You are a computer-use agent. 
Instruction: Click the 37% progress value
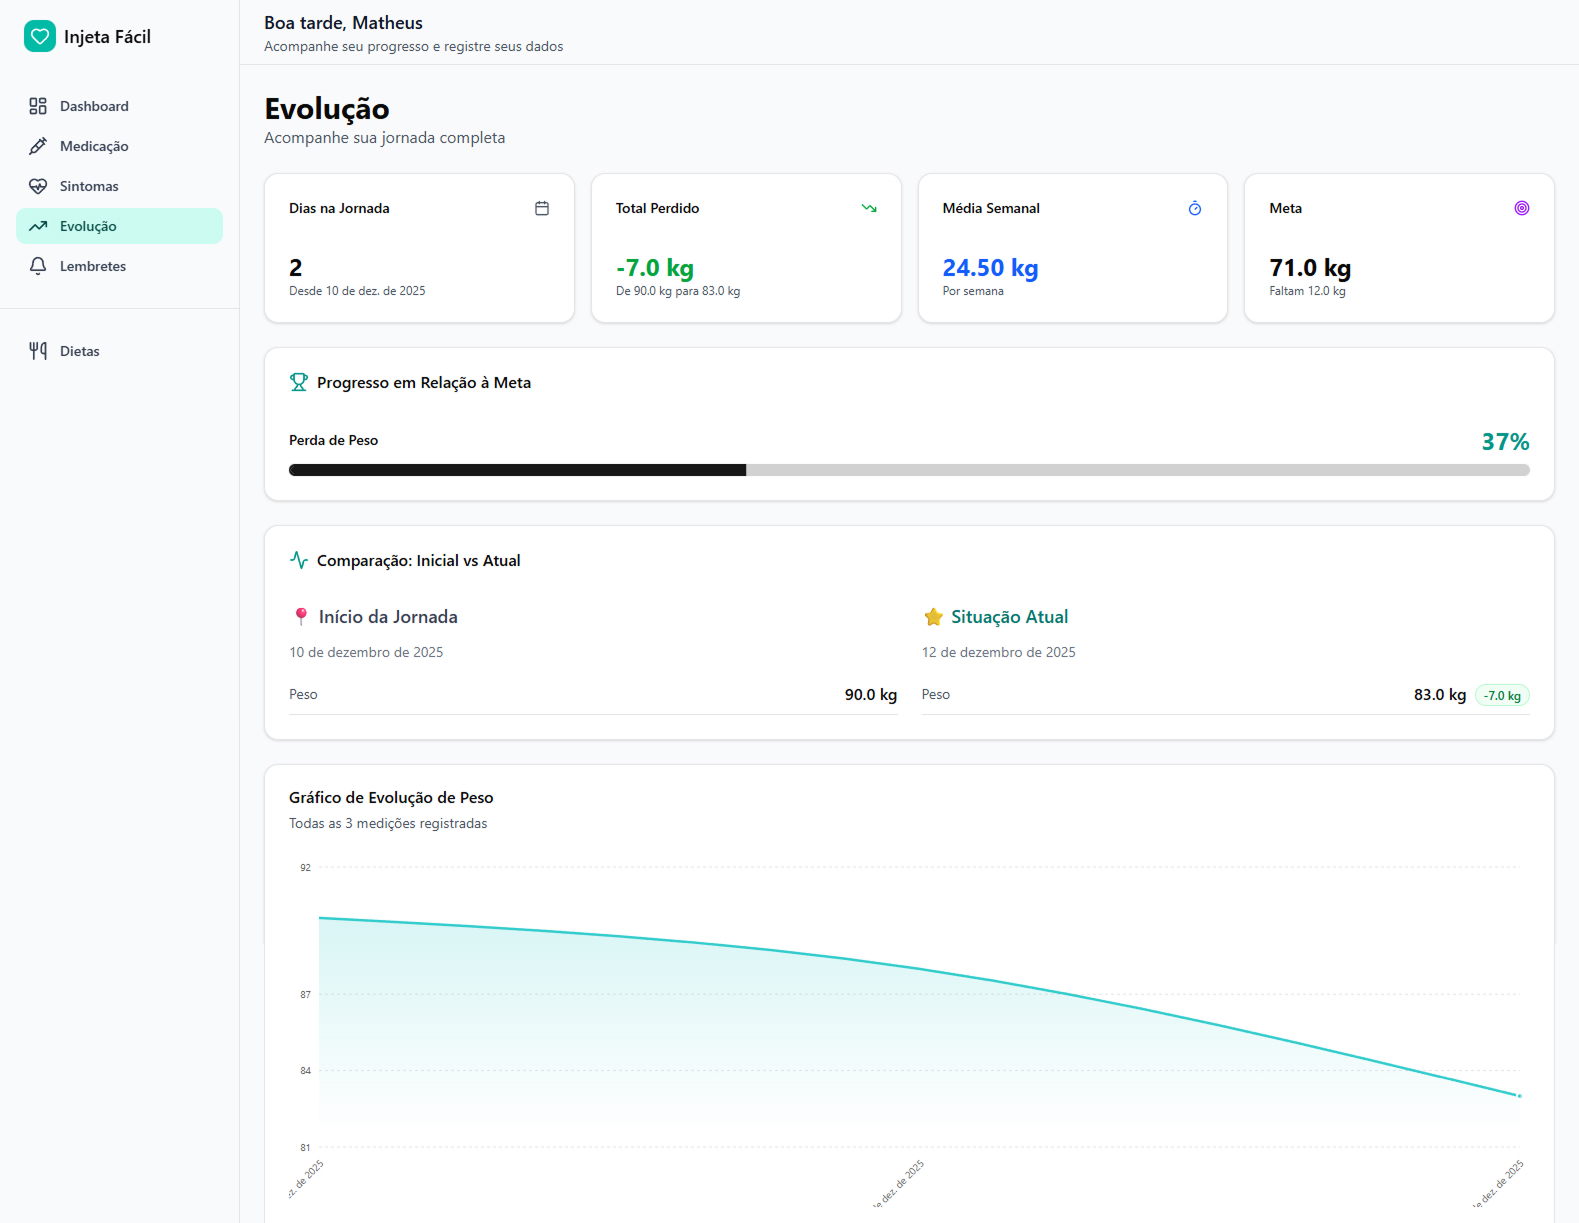tap(1505, 442)
